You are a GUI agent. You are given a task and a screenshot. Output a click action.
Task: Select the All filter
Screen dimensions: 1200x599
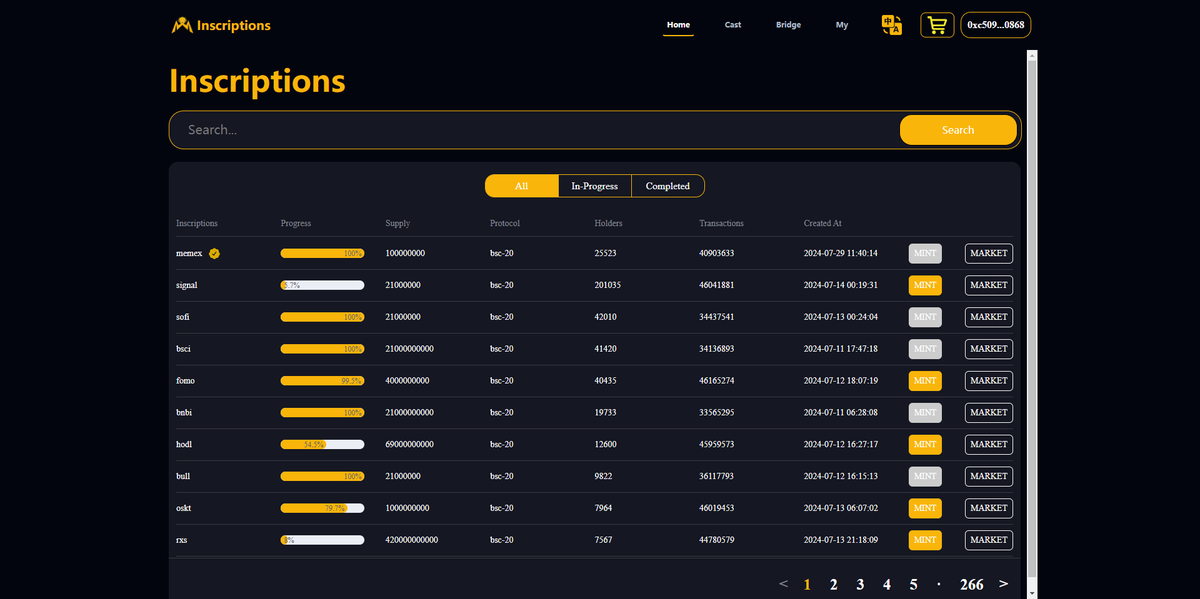click(x=521, y=185)
